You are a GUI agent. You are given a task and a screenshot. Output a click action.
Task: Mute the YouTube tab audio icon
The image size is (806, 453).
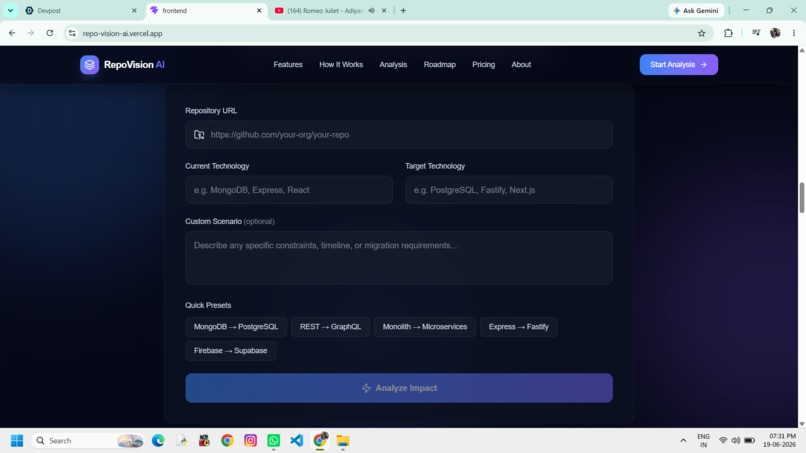pos(371,10)
